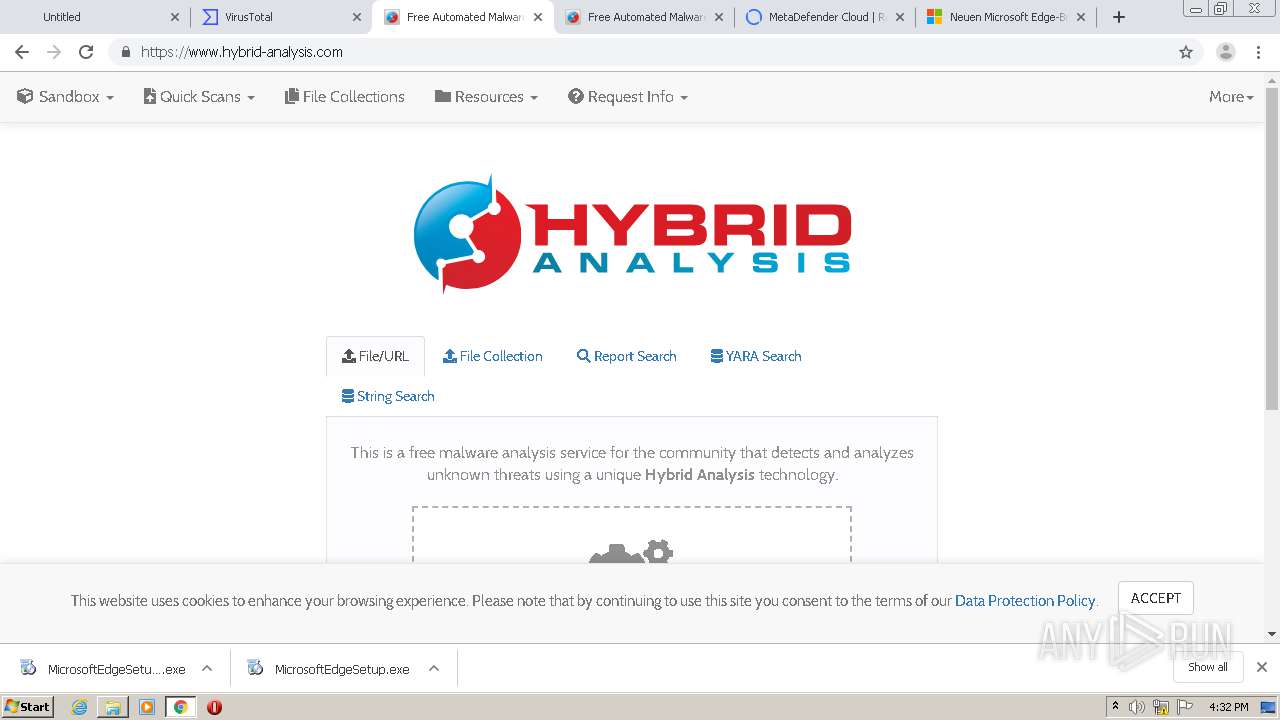
Task: Switch to the MetaDefender Cloud tab
Action: [x=825, y=17]
